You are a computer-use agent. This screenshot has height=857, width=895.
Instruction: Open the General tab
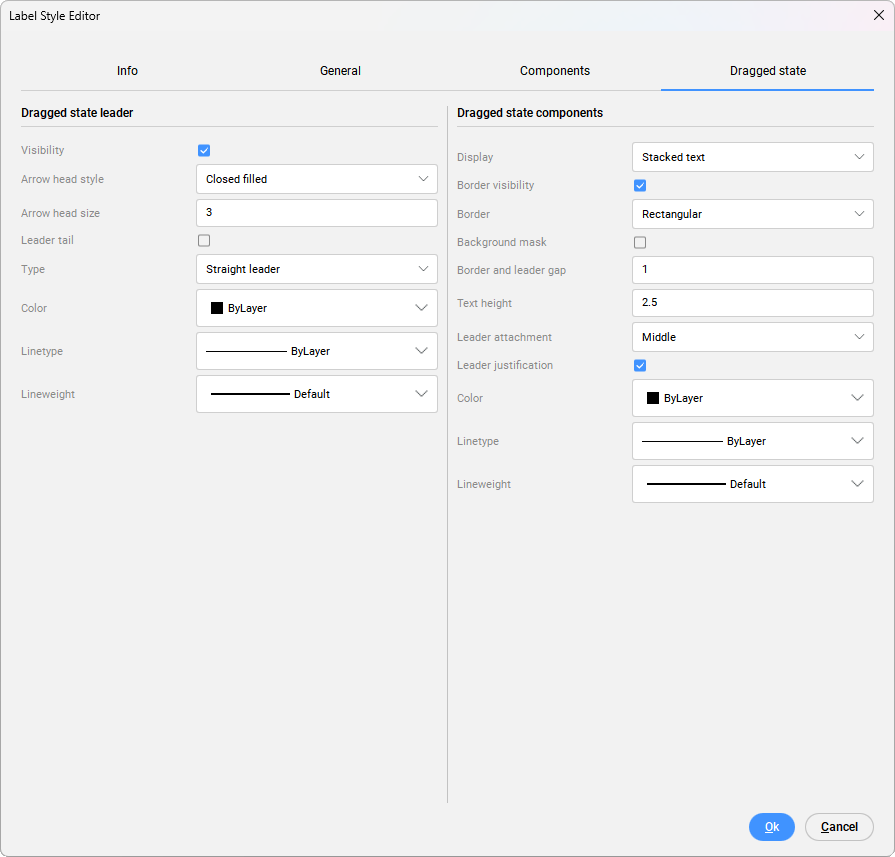click(340, 71)
